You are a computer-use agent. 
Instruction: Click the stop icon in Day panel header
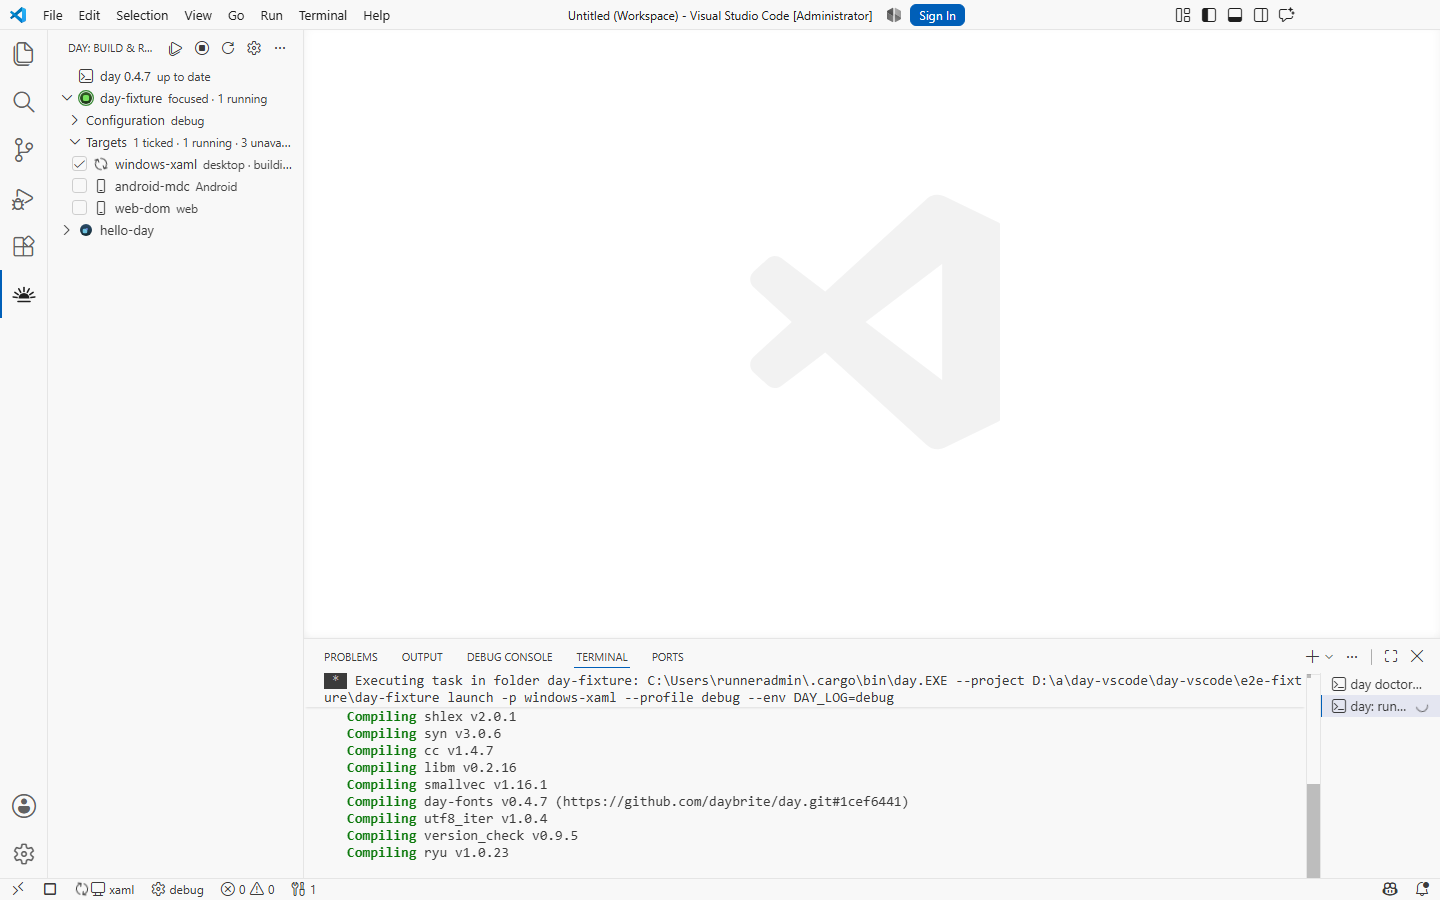click(x=202, y=48)
